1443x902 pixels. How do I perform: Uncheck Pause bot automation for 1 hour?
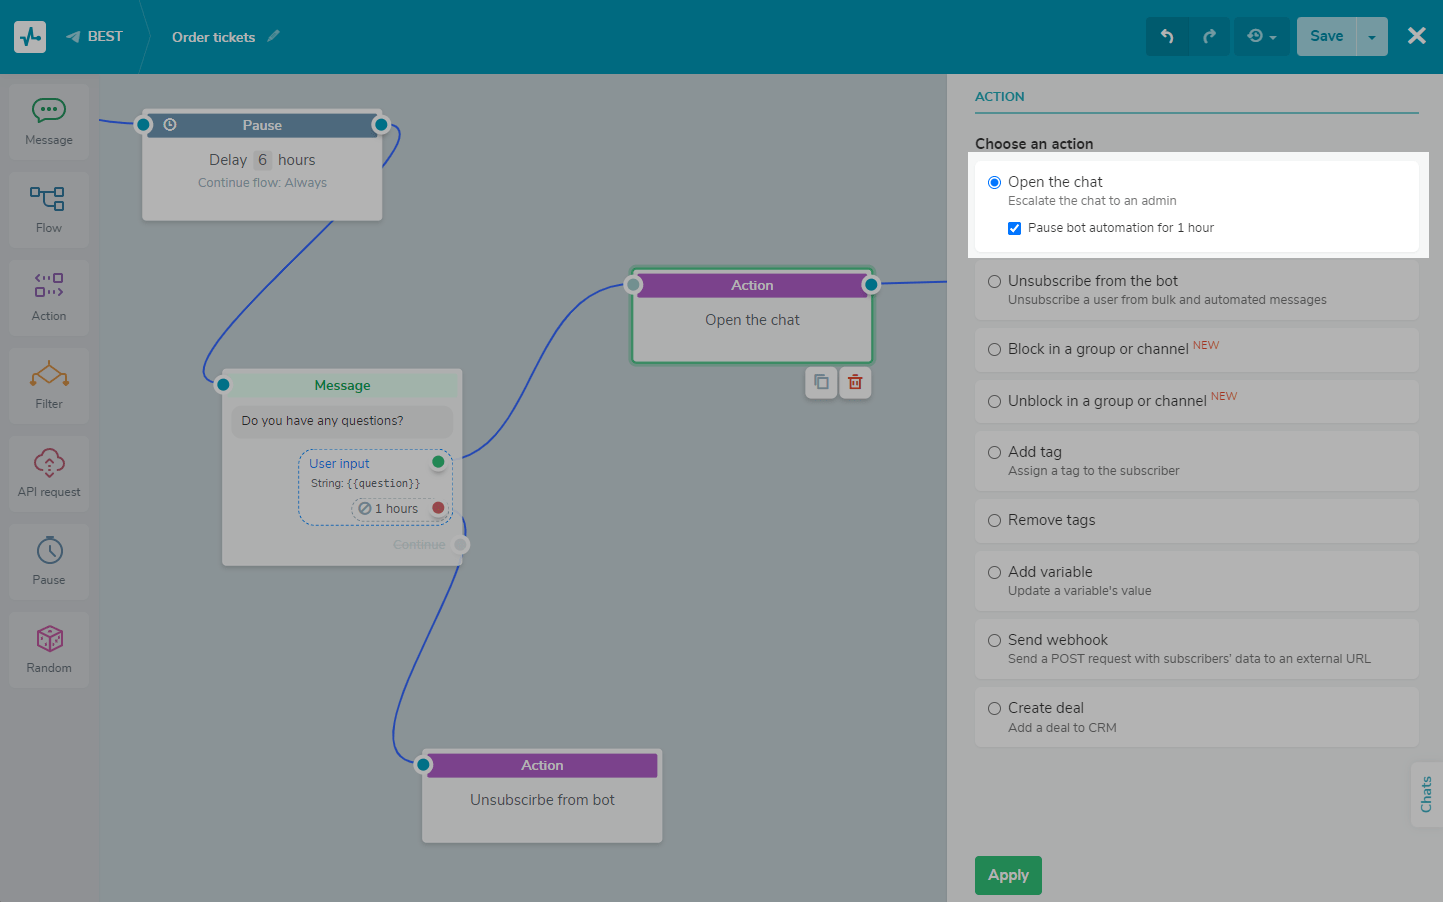point(1014,228)
